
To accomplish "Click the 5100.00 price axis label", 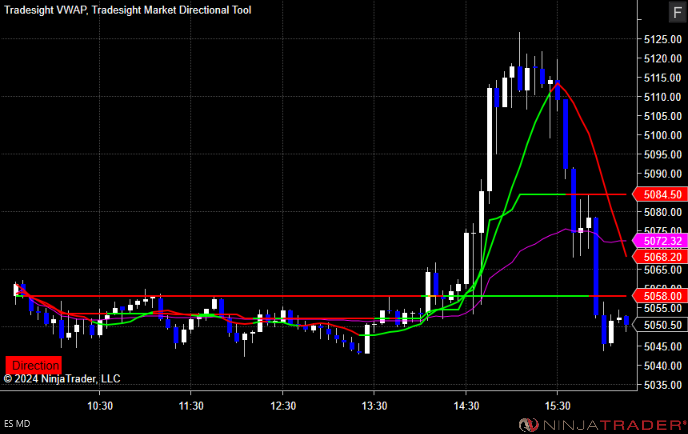I will point(663,135).
